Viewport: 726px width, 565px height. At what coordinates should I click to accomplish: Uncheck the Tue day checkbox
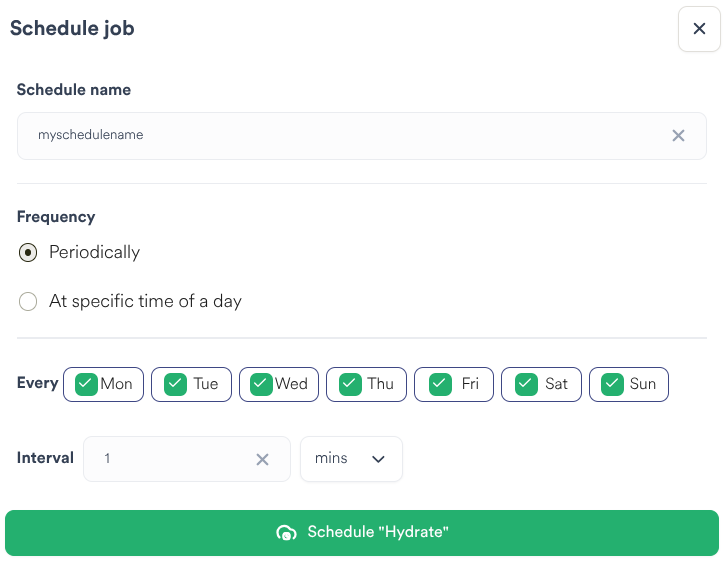click(174, 384)
